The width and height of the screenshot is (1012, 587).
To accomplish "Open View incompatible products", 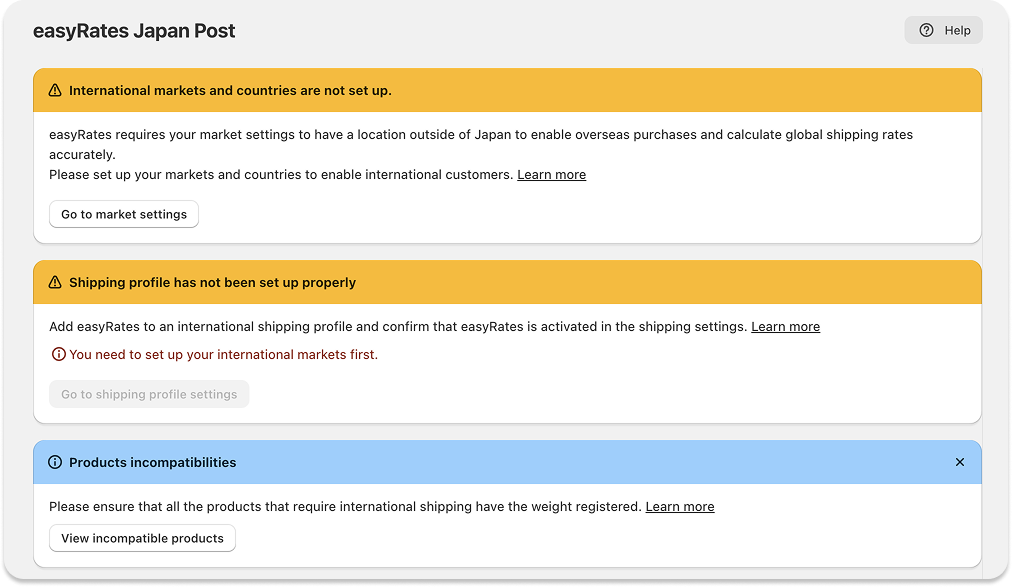I will (x=142, y=538).
